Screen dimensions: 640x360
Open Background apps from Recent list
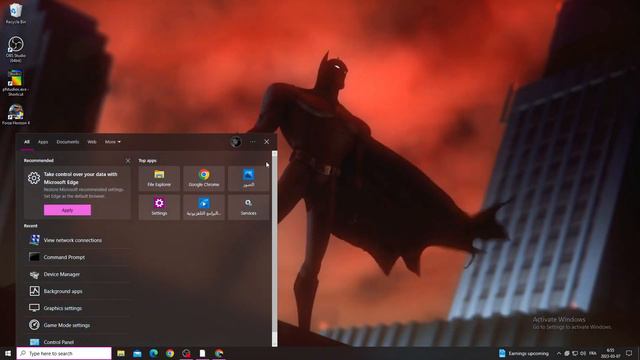click(x=78, y=291)
